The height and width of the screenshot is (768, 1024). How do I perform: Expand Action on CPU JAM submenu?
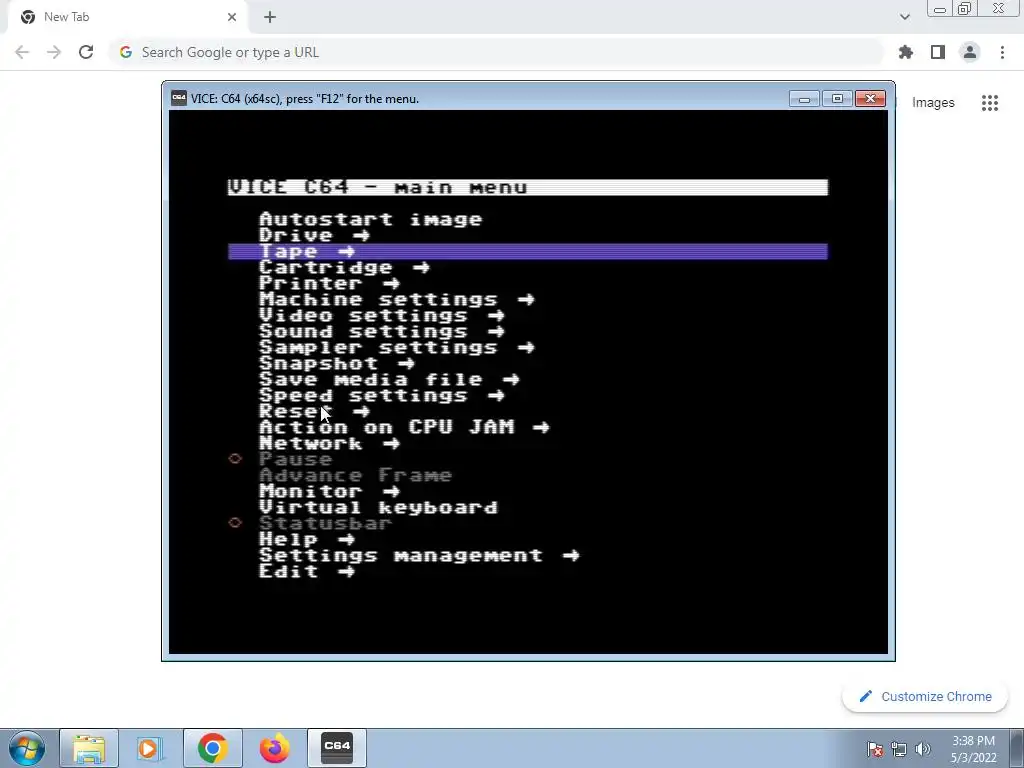404,427
